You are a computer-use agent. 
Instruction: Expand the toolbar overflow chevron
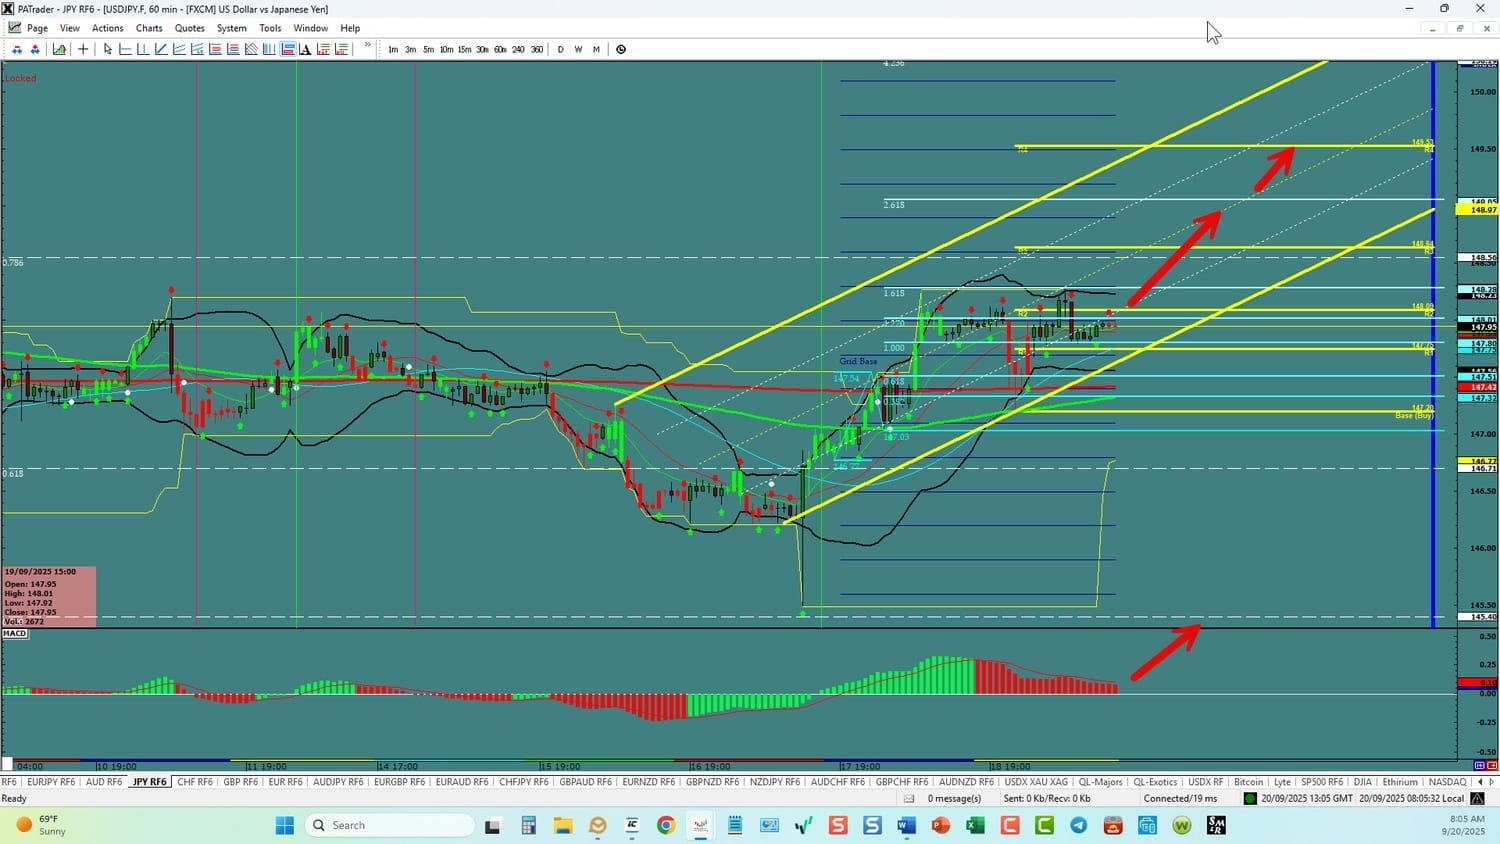[x=368, y=46]
